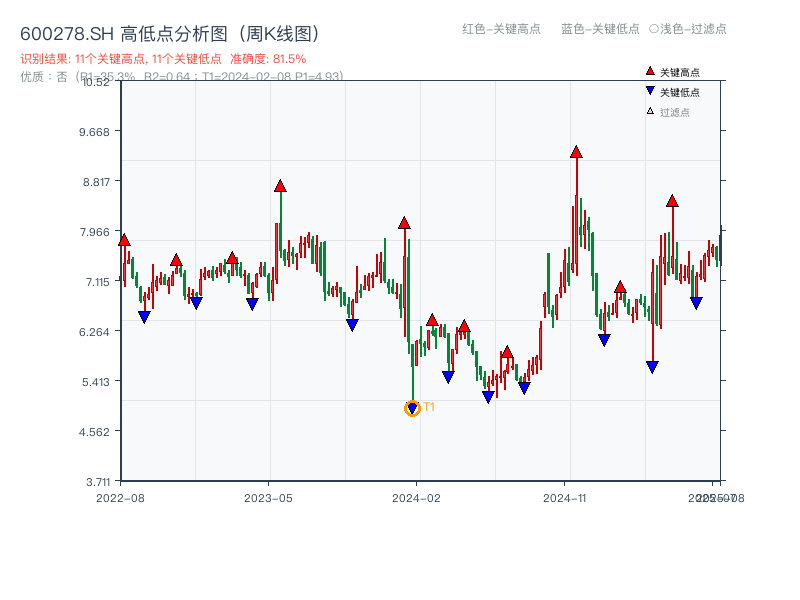The image size is (800, 600).
Task: Click the T1 label next to the orange circle
Action: [x=429, y=407]
